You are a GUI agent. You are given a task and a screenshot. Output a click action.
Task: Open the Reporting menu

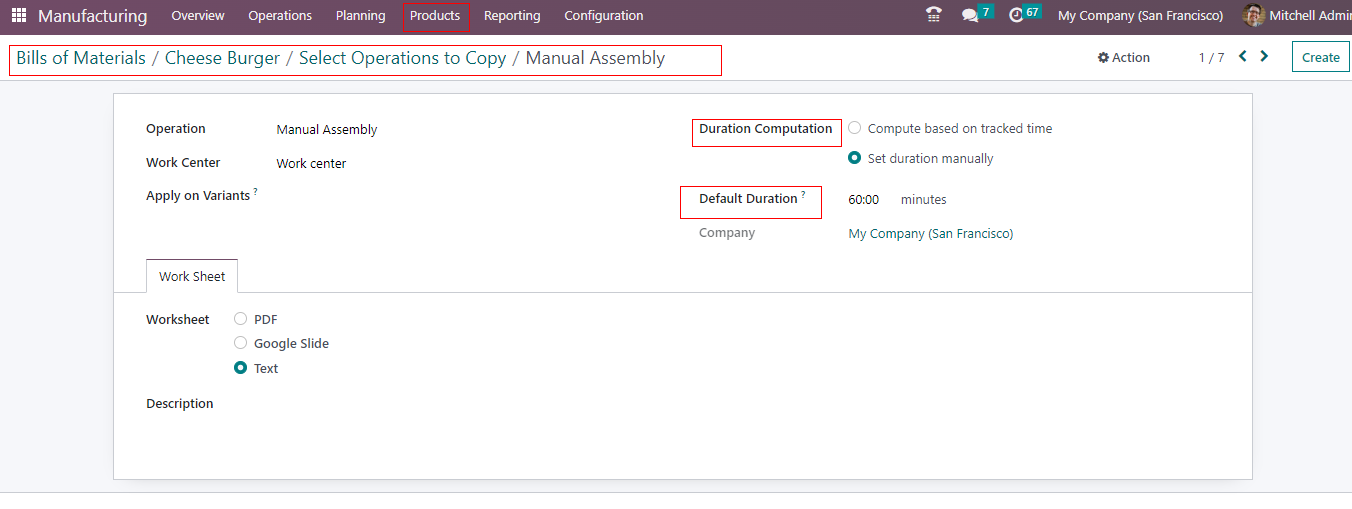point(512,16)
